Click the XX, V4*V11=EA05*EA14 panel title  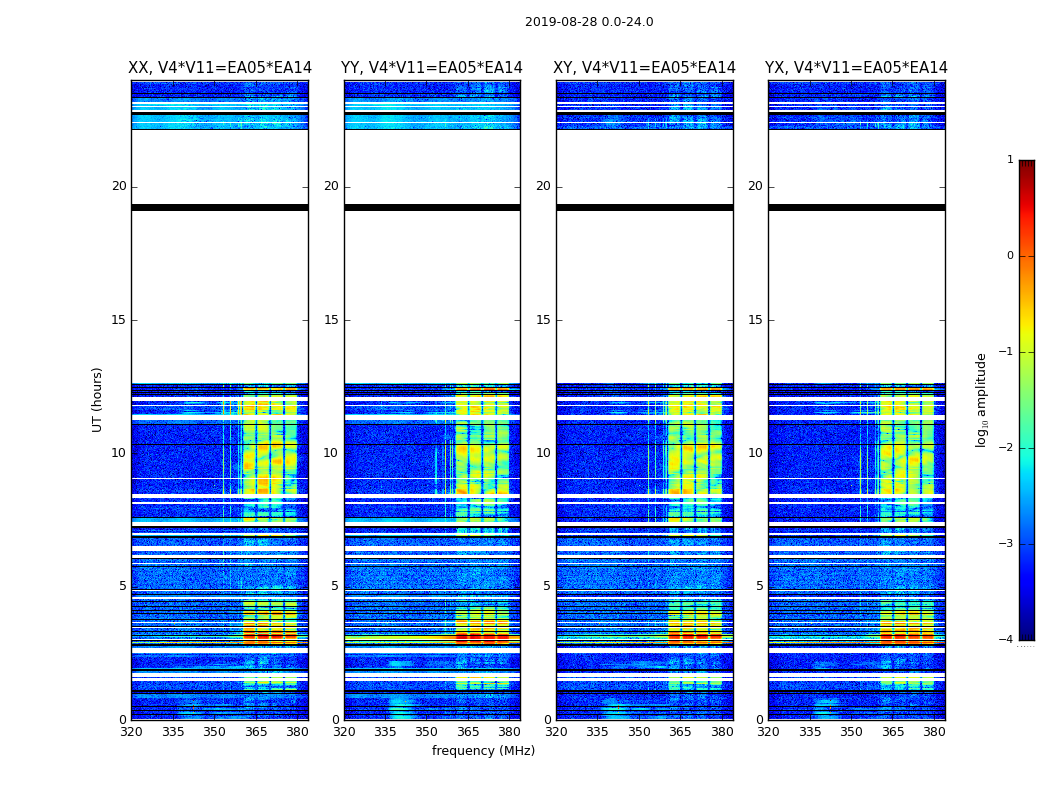point(220,68)
